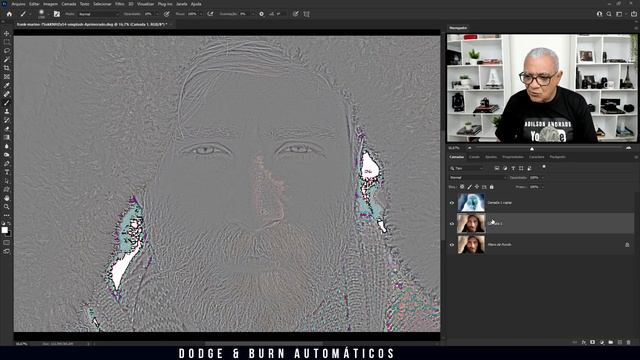Click the Camada 1 copiar layer thumbnail
Image resolution: width=640 pixels, height=360 pixels.
(x=471, y=202)
